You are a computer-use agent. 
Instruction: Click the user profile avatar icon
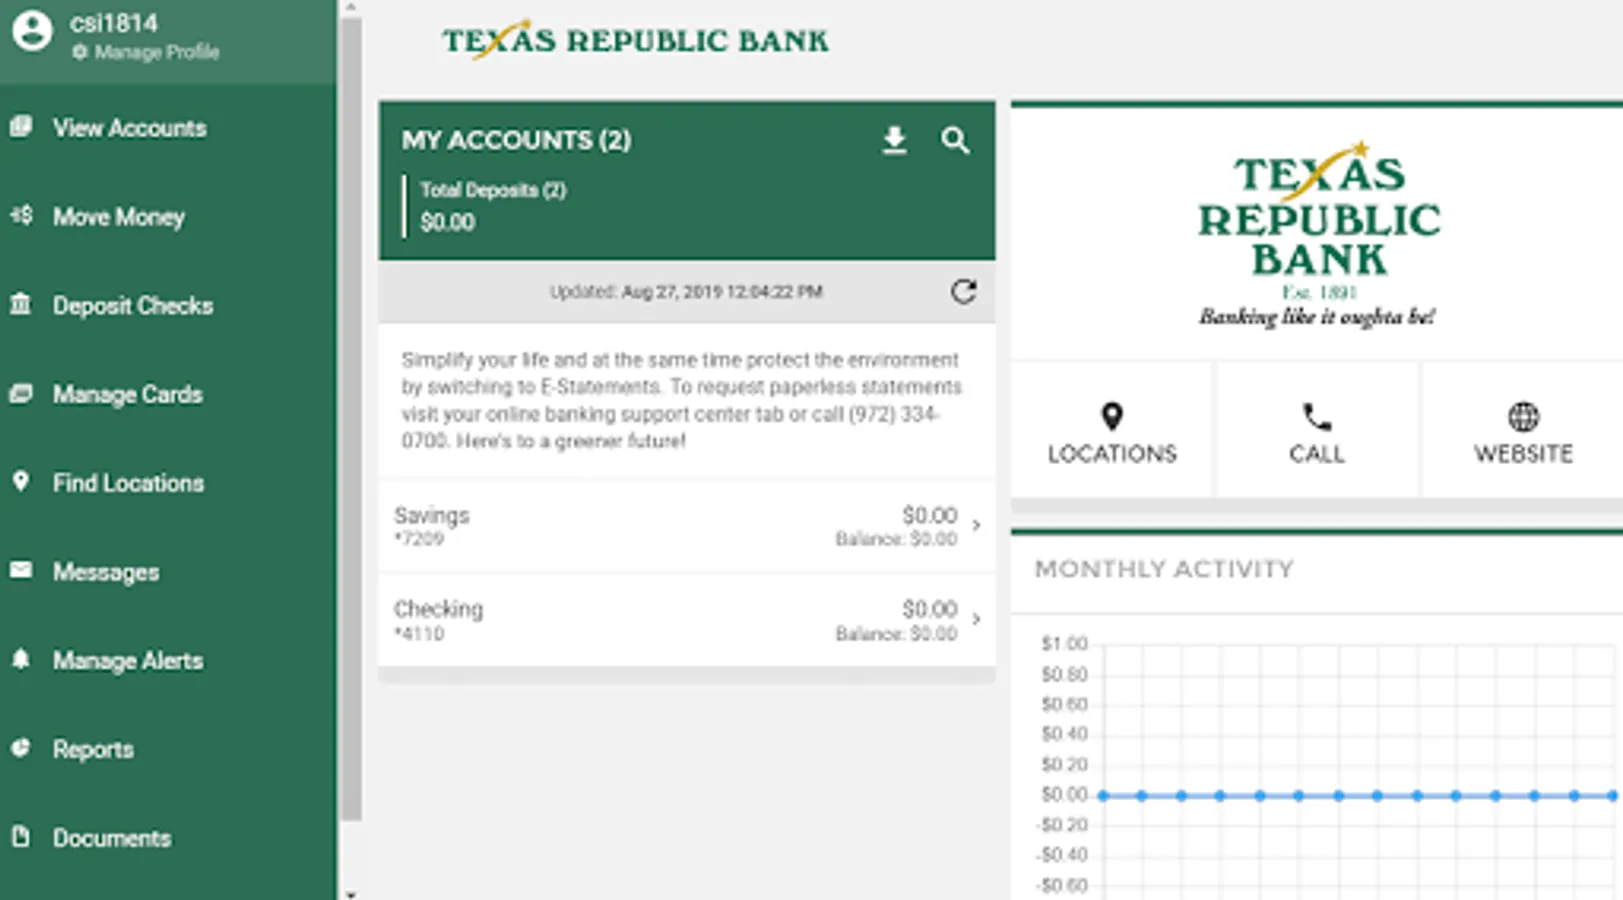[x=32, y=31]
